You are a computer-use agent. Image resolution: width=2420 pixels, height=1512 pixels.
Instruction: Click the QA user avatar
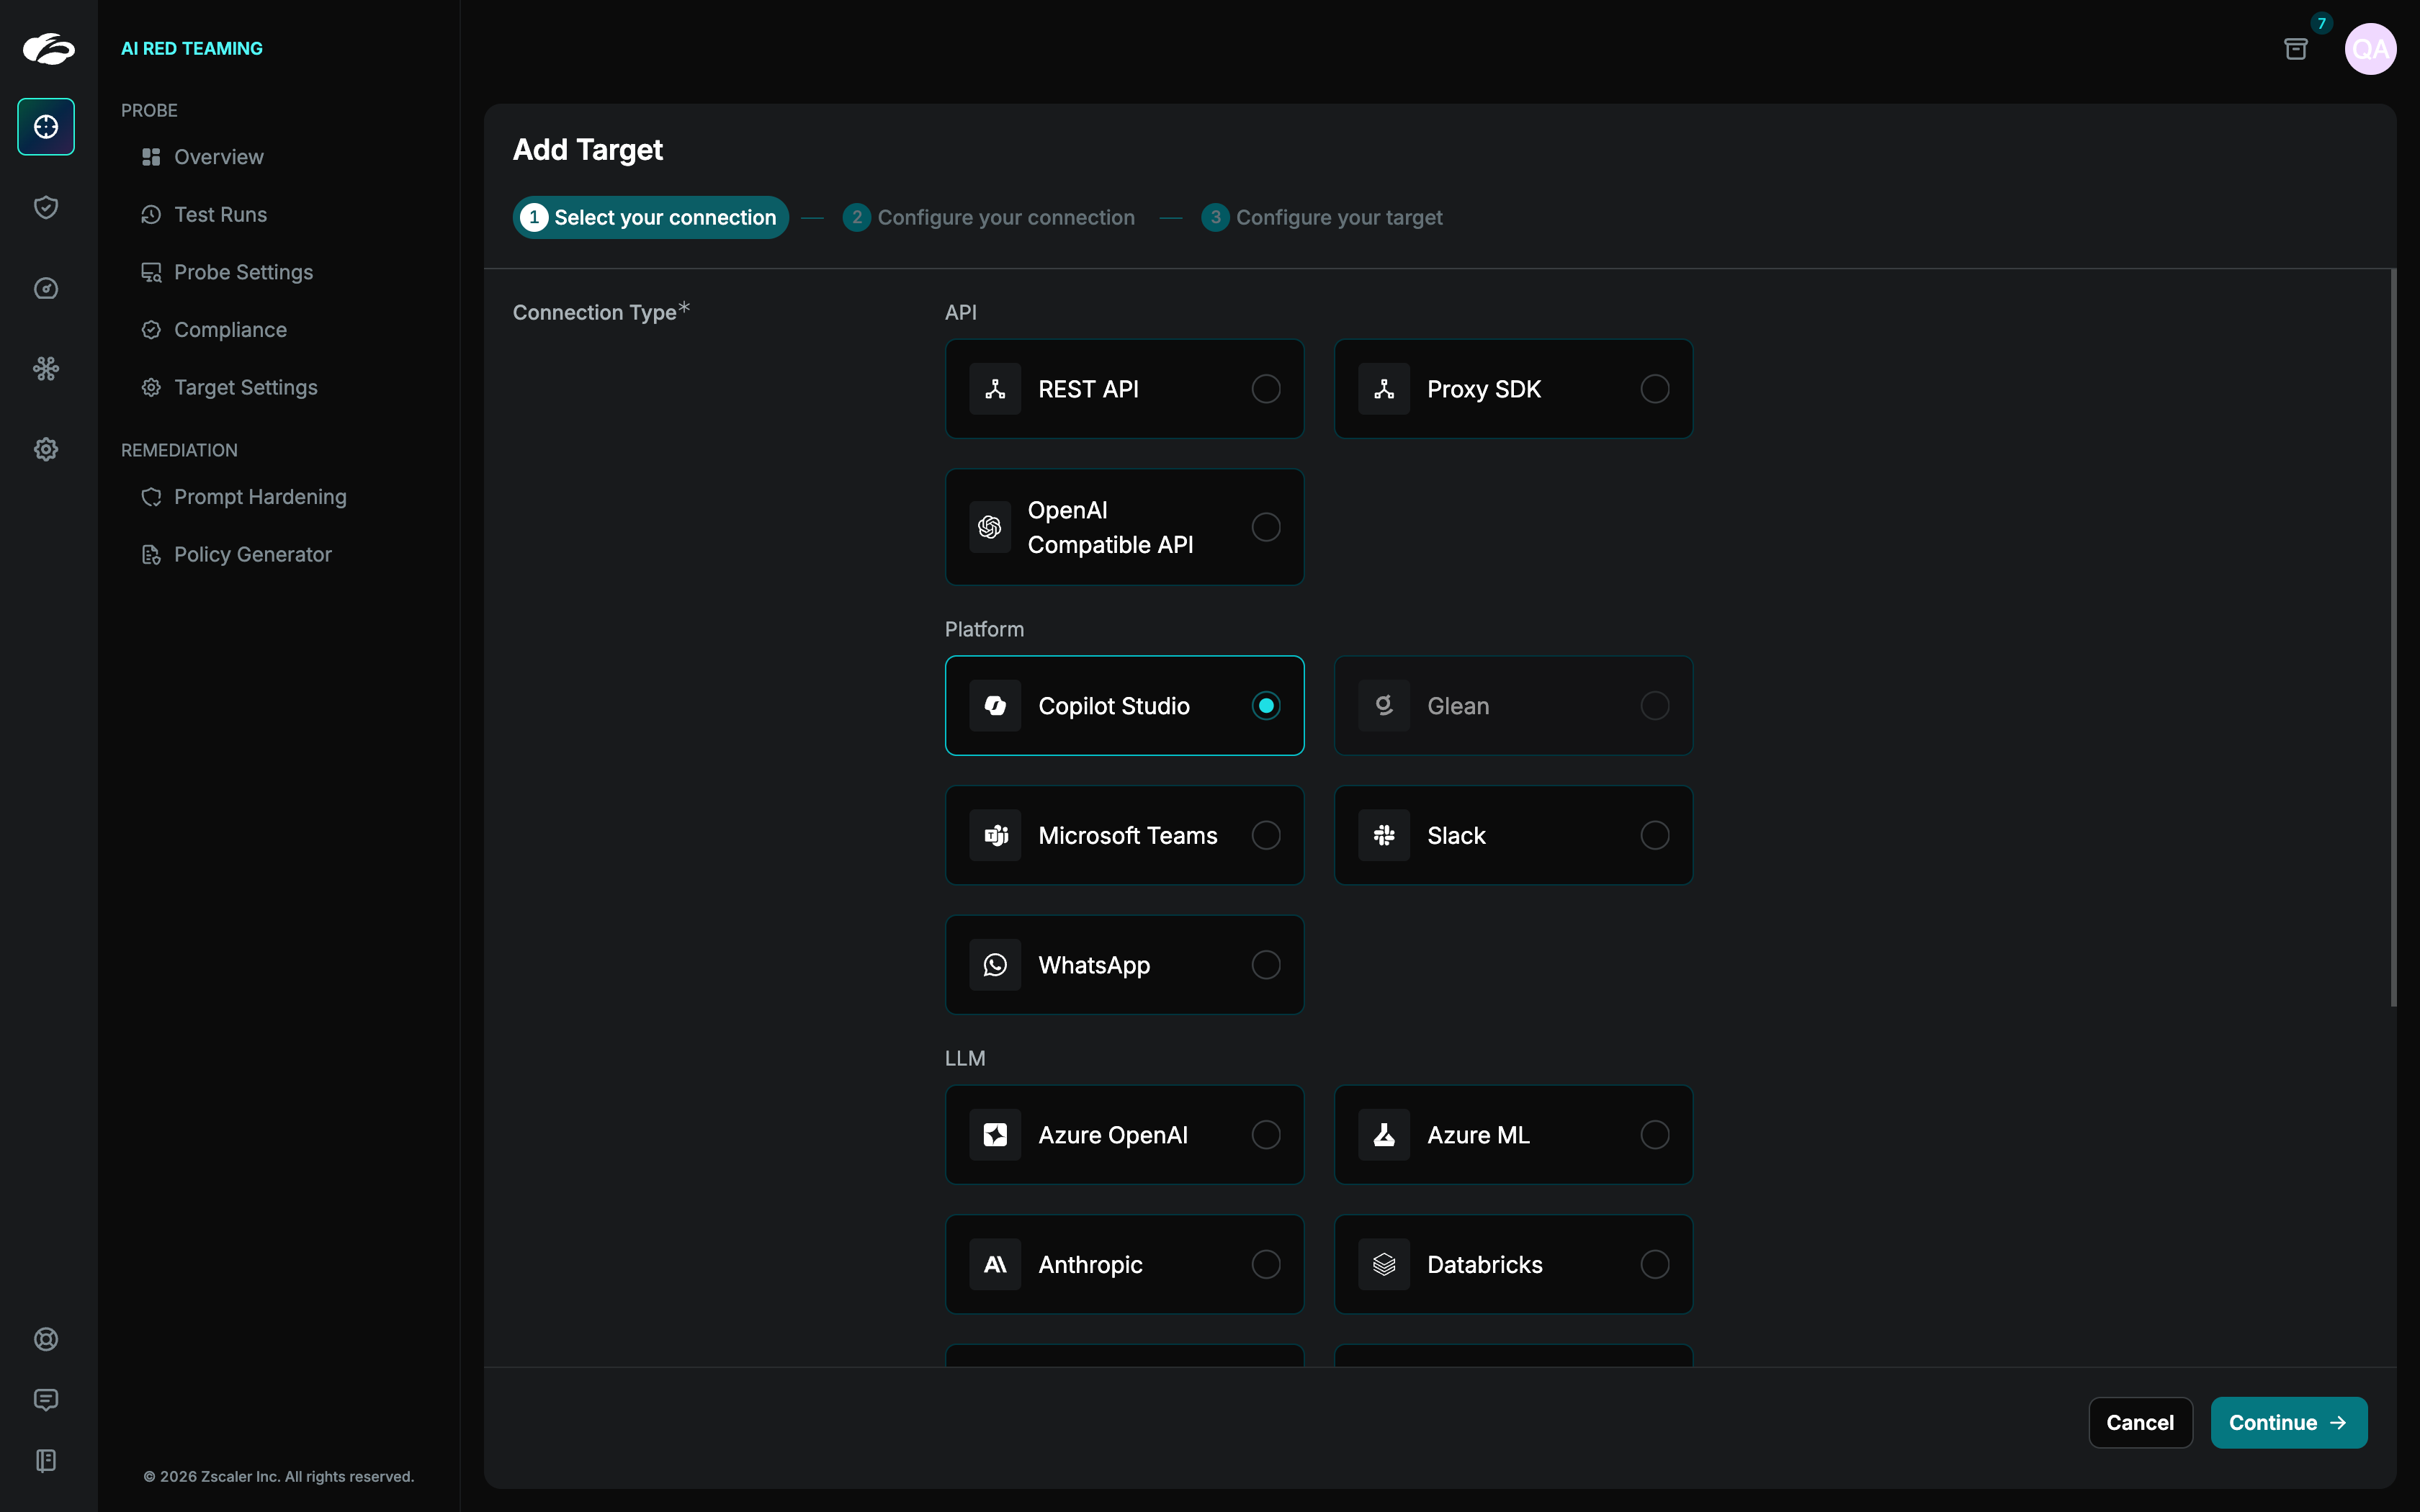2370,49
